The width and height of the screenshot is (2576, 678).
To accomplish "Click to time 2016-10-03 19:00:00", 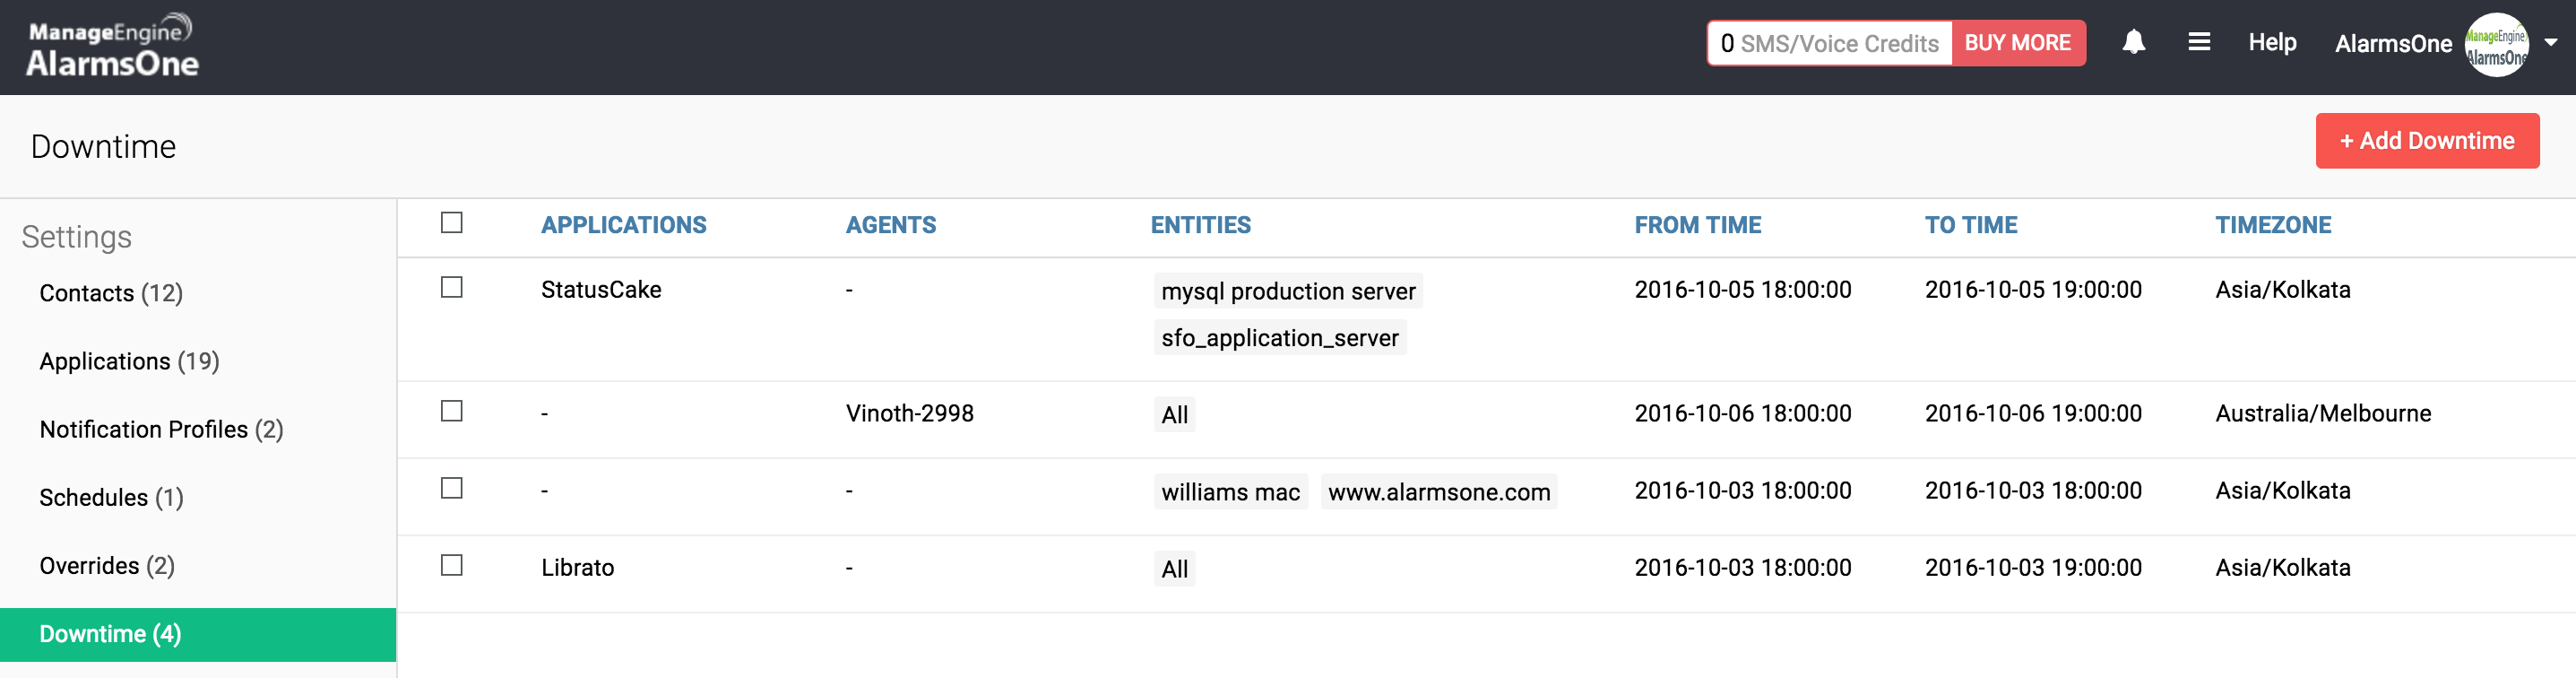I will [x=2033, y=567].
